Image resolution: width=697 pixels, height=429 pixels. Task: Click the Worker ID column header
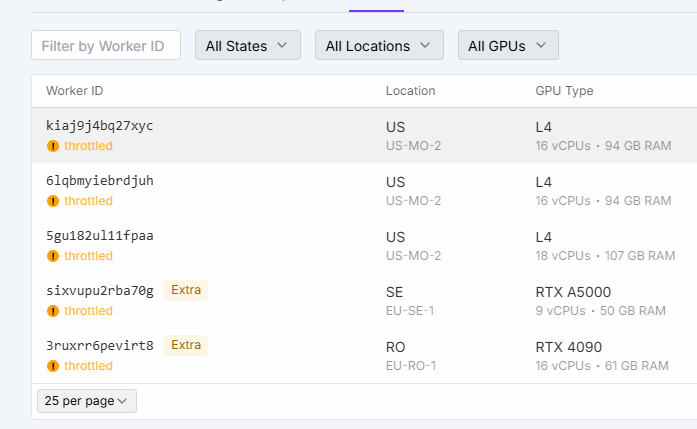75,91
